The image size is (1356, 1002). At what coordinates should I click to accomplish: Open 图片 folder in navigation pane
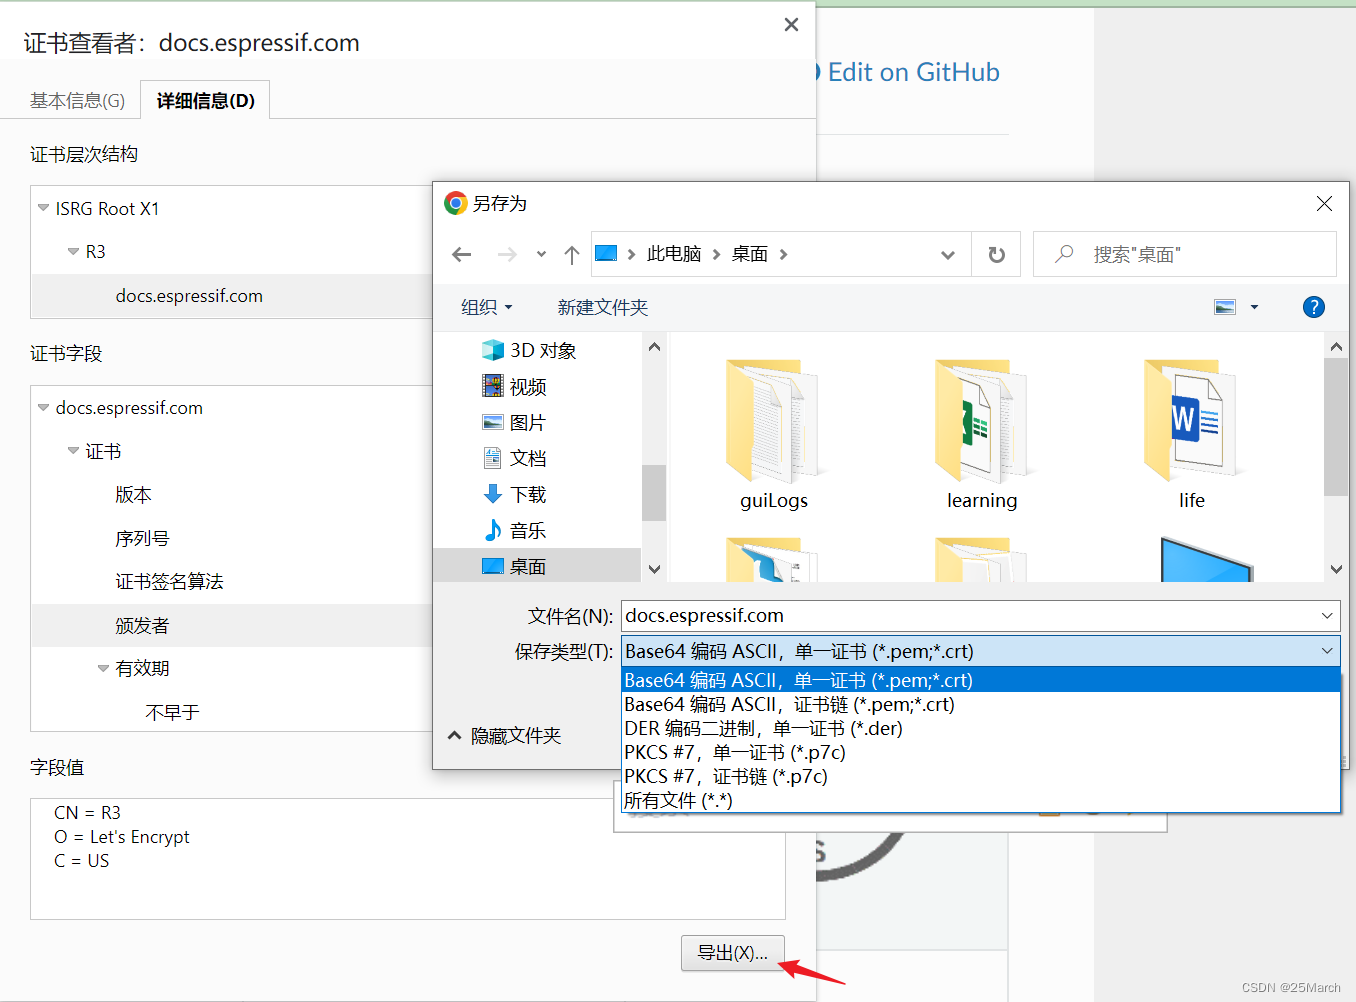pos(514,422)
